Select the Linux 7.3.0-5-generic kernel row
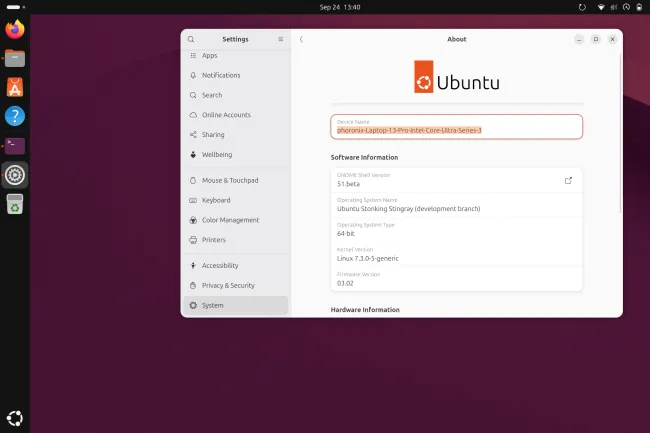 tap(456, 254)
